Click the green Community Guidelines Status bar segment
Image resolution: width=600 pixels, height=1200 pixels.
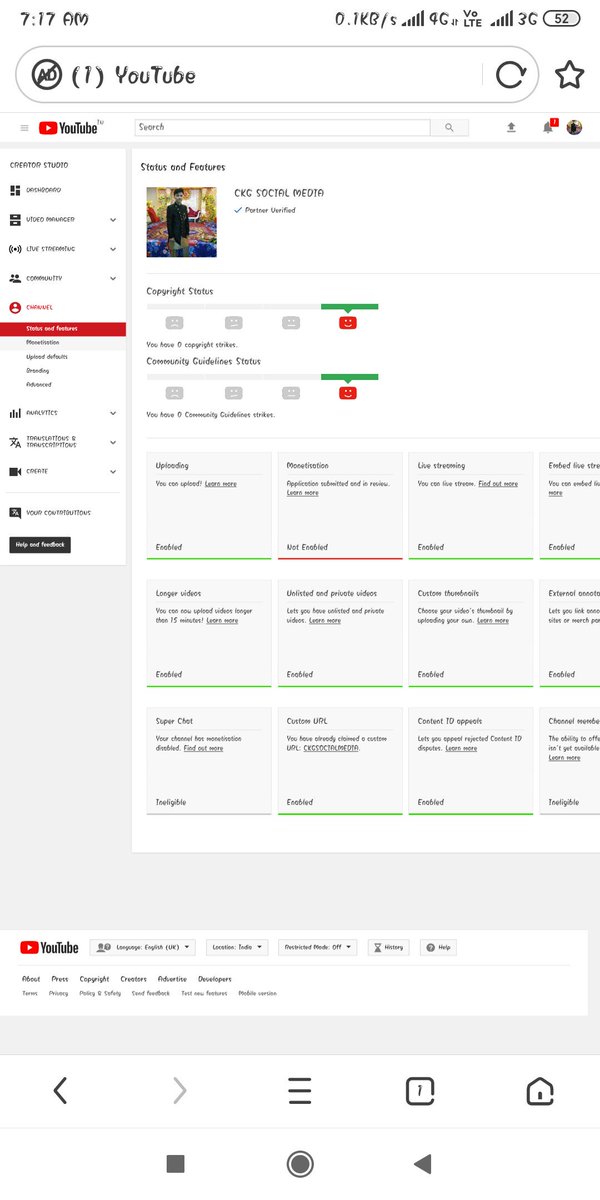[349, 377]
